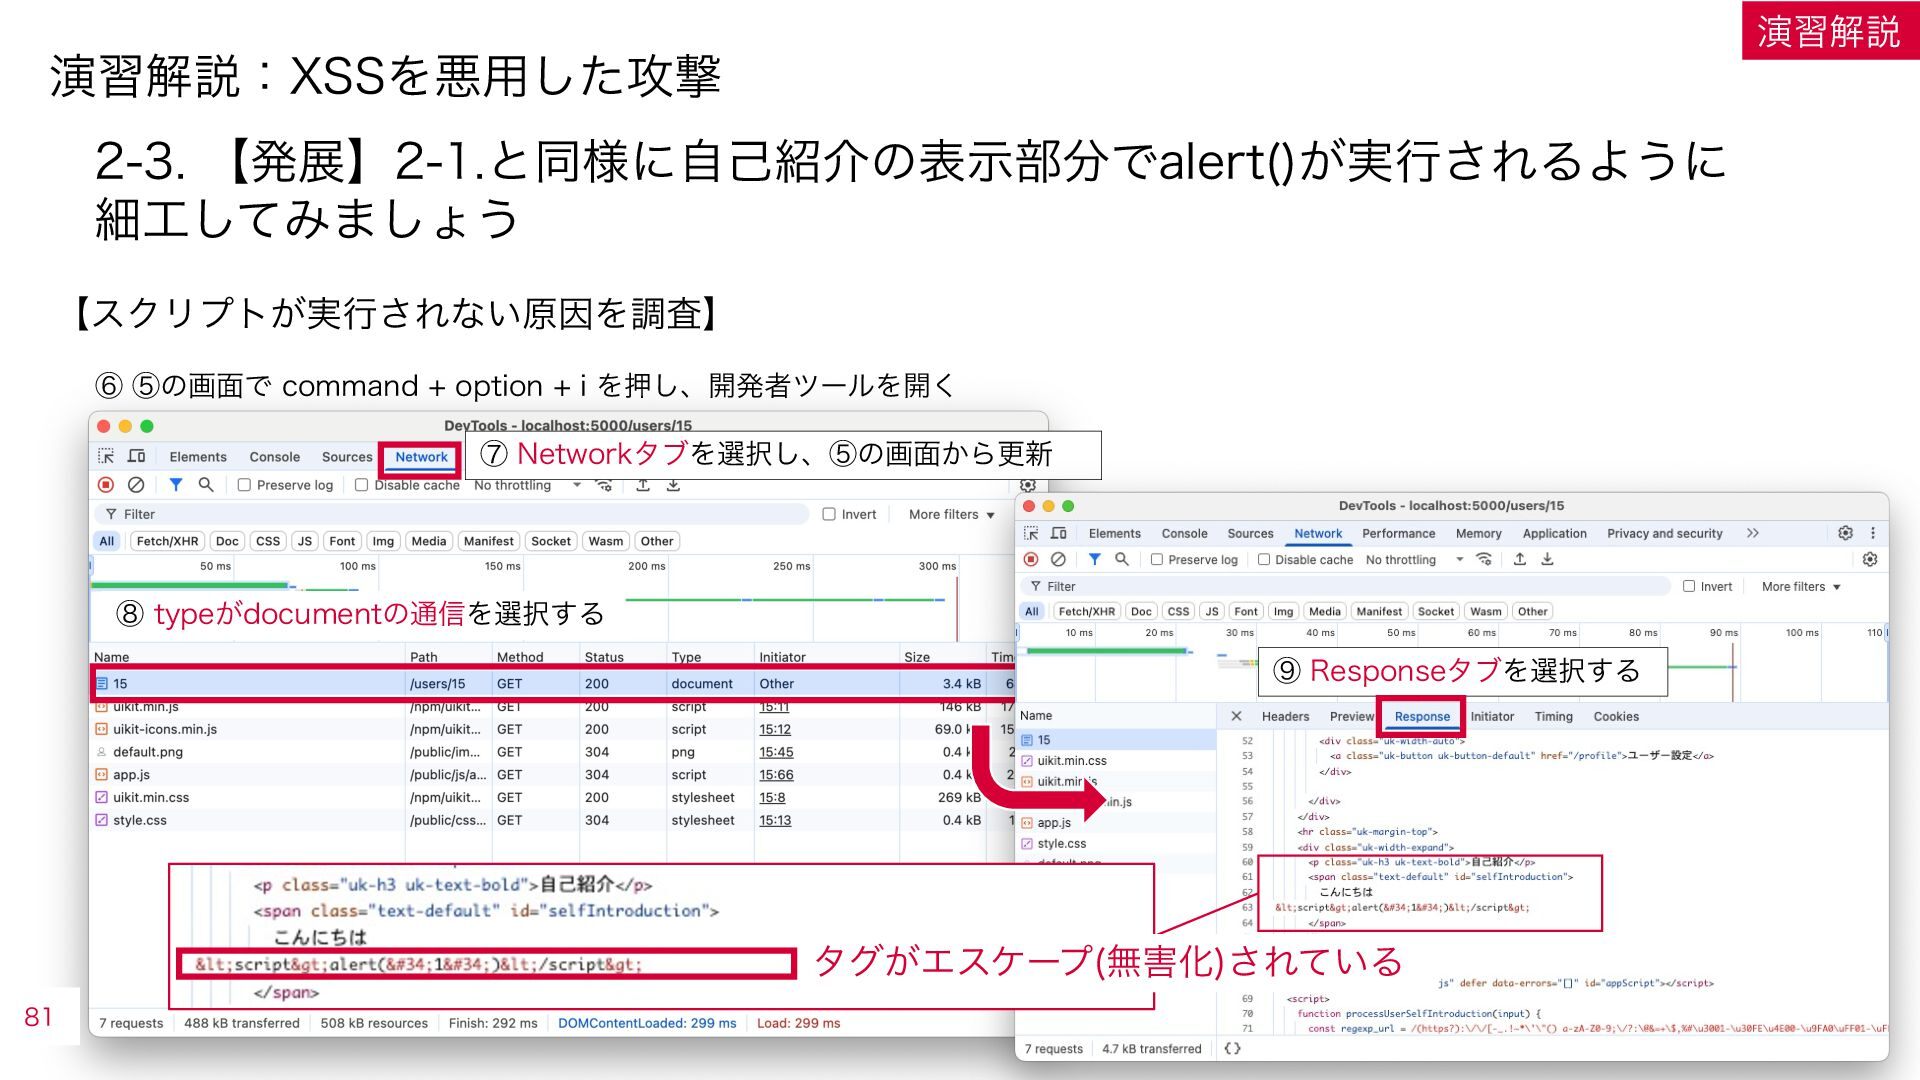Open search magnifier in back DevTools window
The image size is (1920, 1080).
click(x=206, y=485)
